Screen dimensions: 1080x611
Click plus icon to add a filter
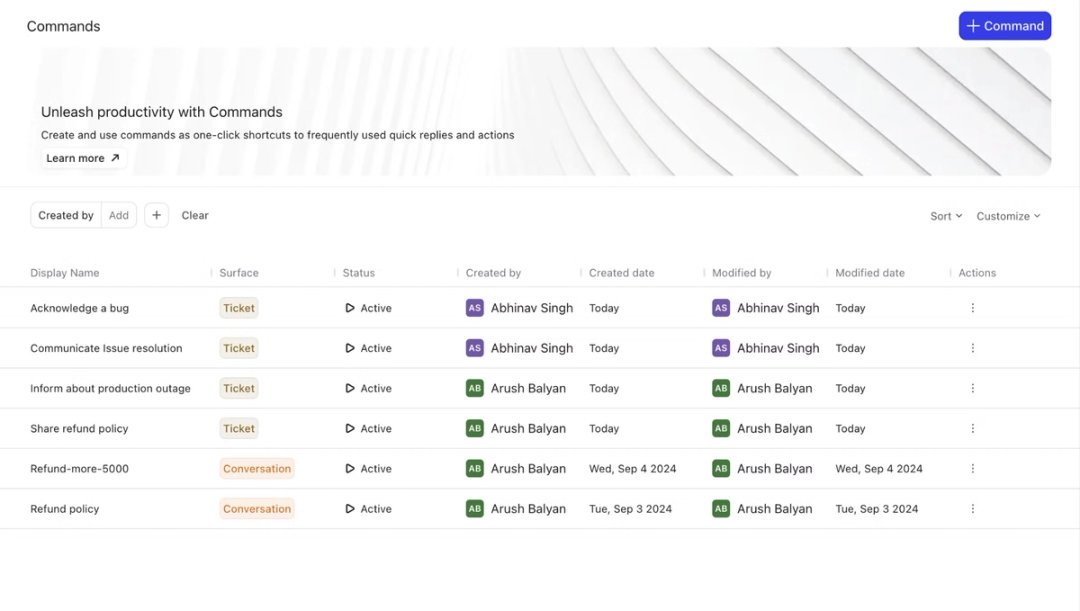coord(156,215)
